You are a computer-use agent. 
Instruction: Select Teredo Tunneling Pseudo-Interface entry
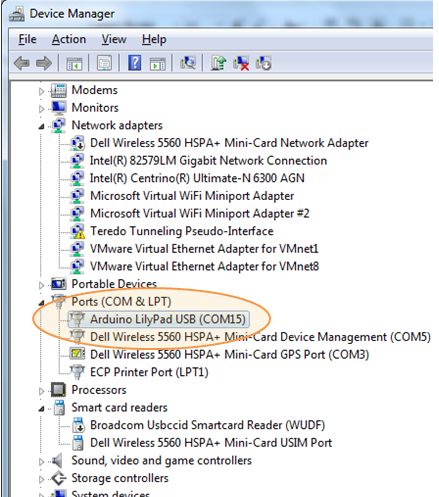[182, 231]
